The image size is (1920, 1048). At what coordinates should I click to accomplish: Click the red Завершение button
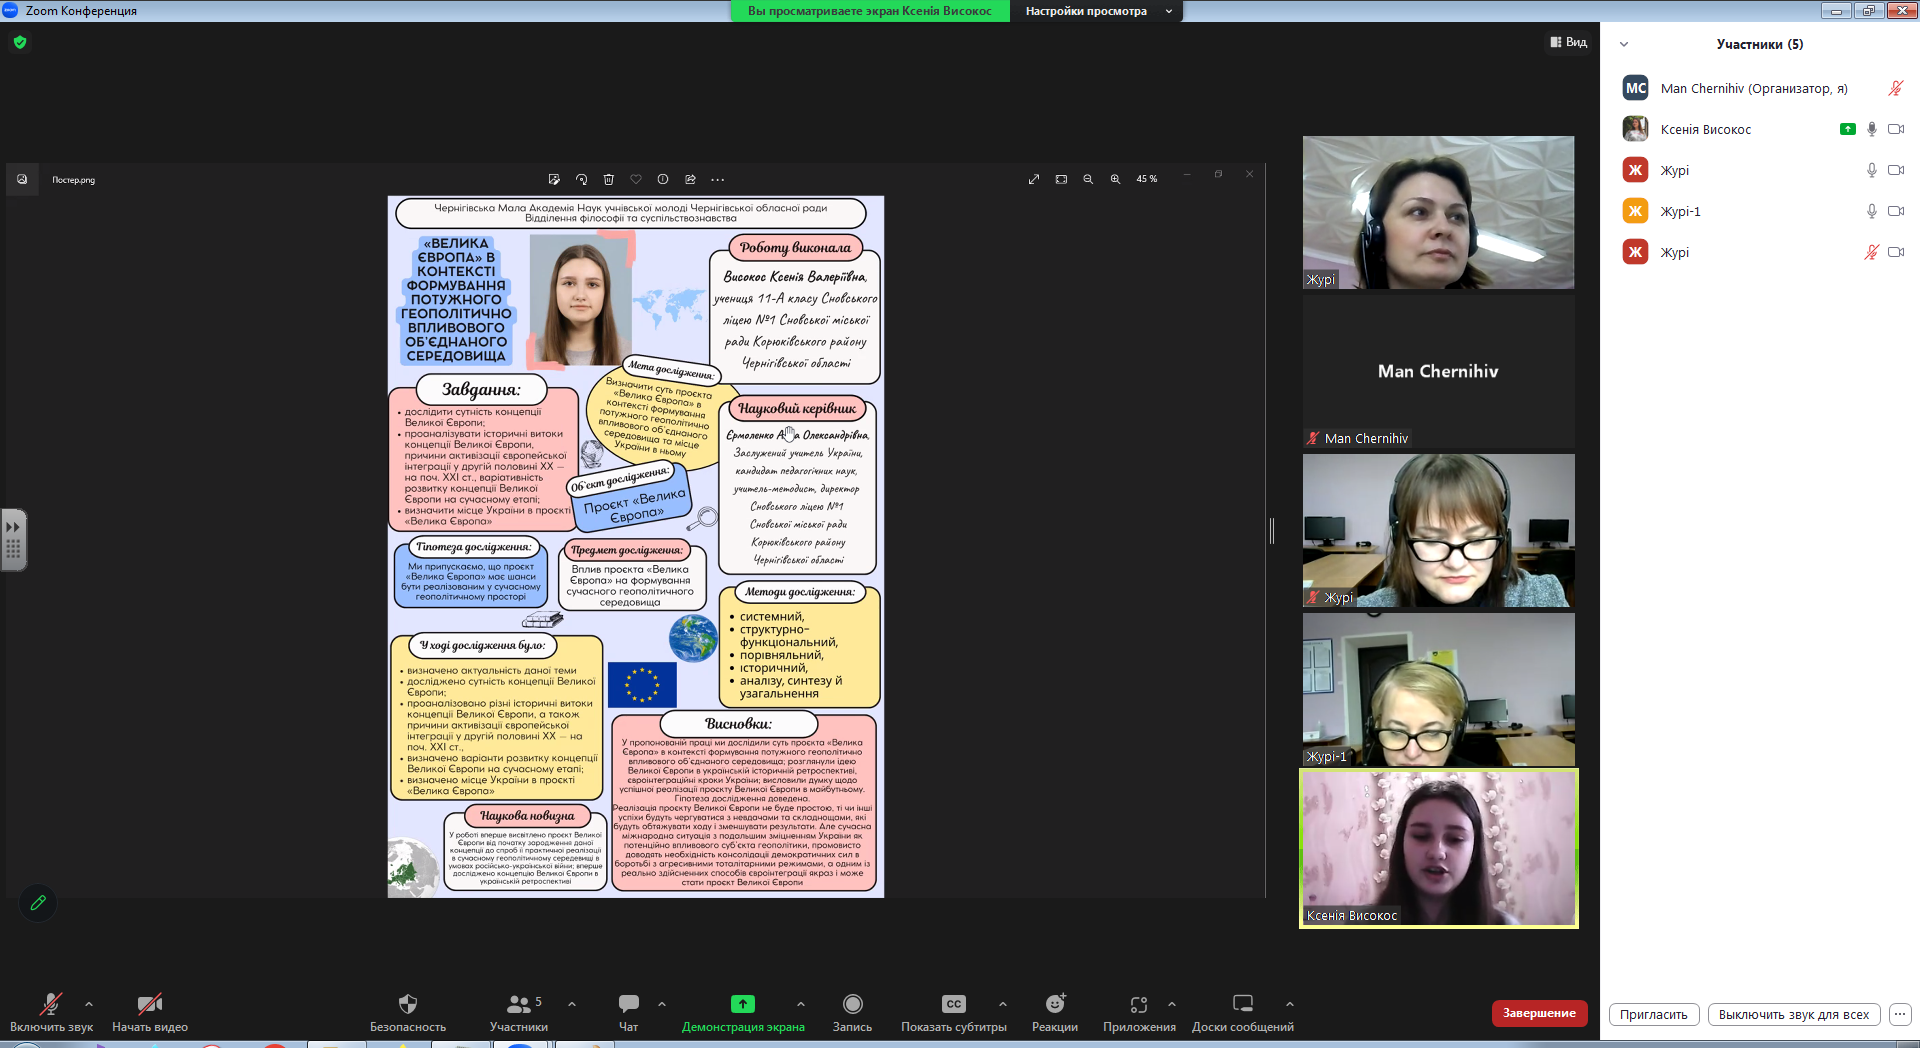(x=1539, y=1013)
